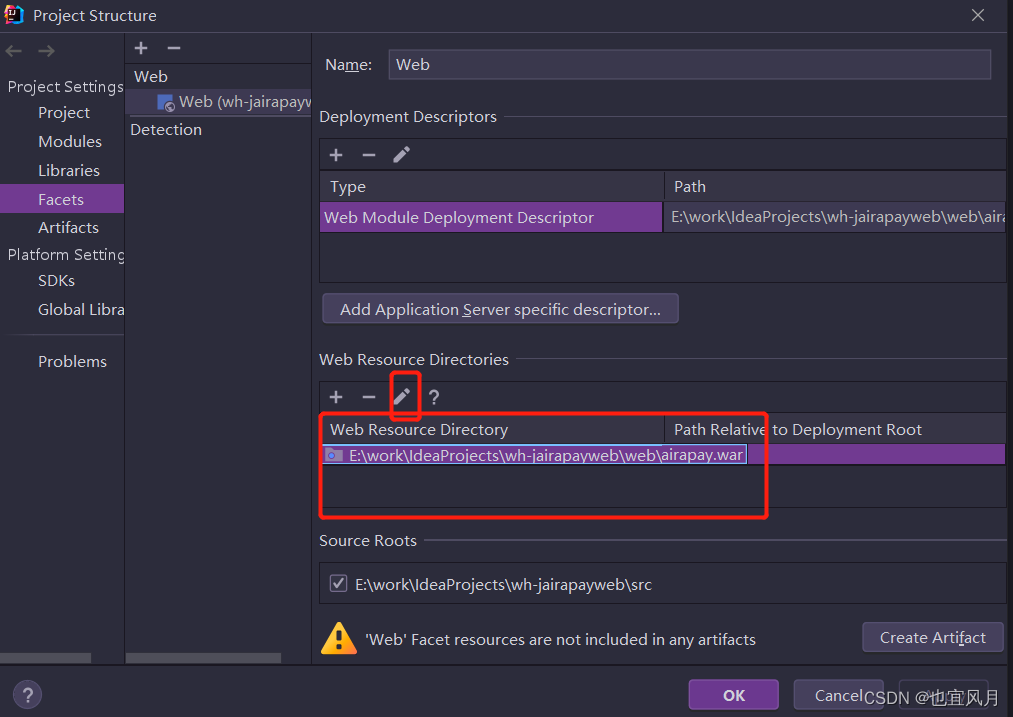1013x717 pixels.
Task: Add a web resource directory
Action: (336, 397)
